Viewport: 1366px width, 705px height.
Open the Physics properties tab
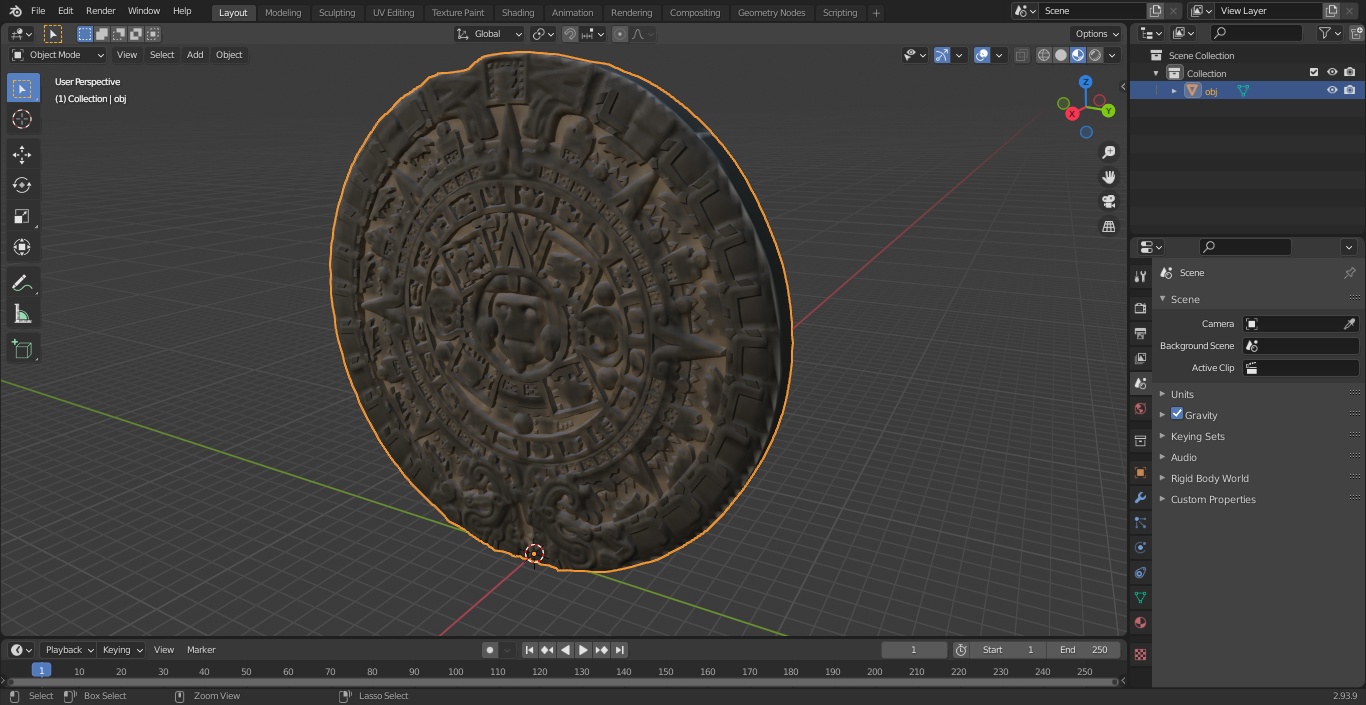click(1140, 547)
